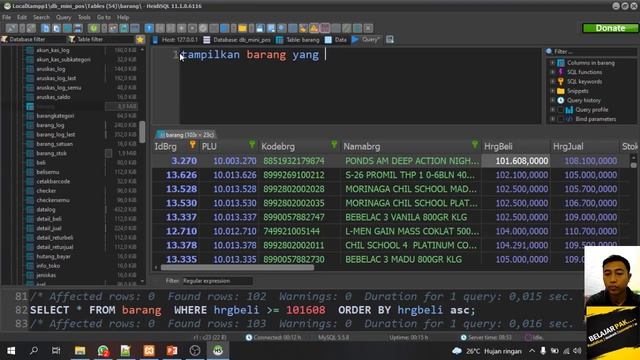Click the Database filter field
The image size is (640, 360).
point(33,40)
